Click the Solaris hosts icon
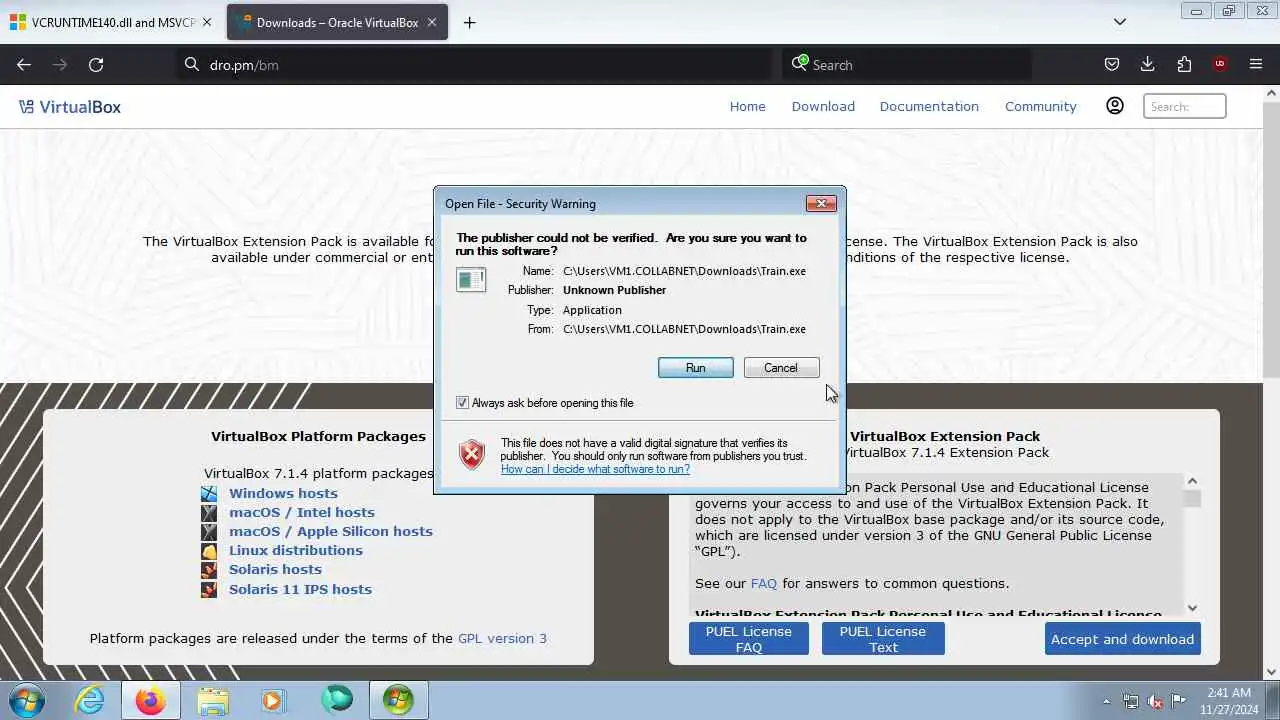Image resolution: width=1280 pixels, height=720 pixels. click(x=209, y=570)
